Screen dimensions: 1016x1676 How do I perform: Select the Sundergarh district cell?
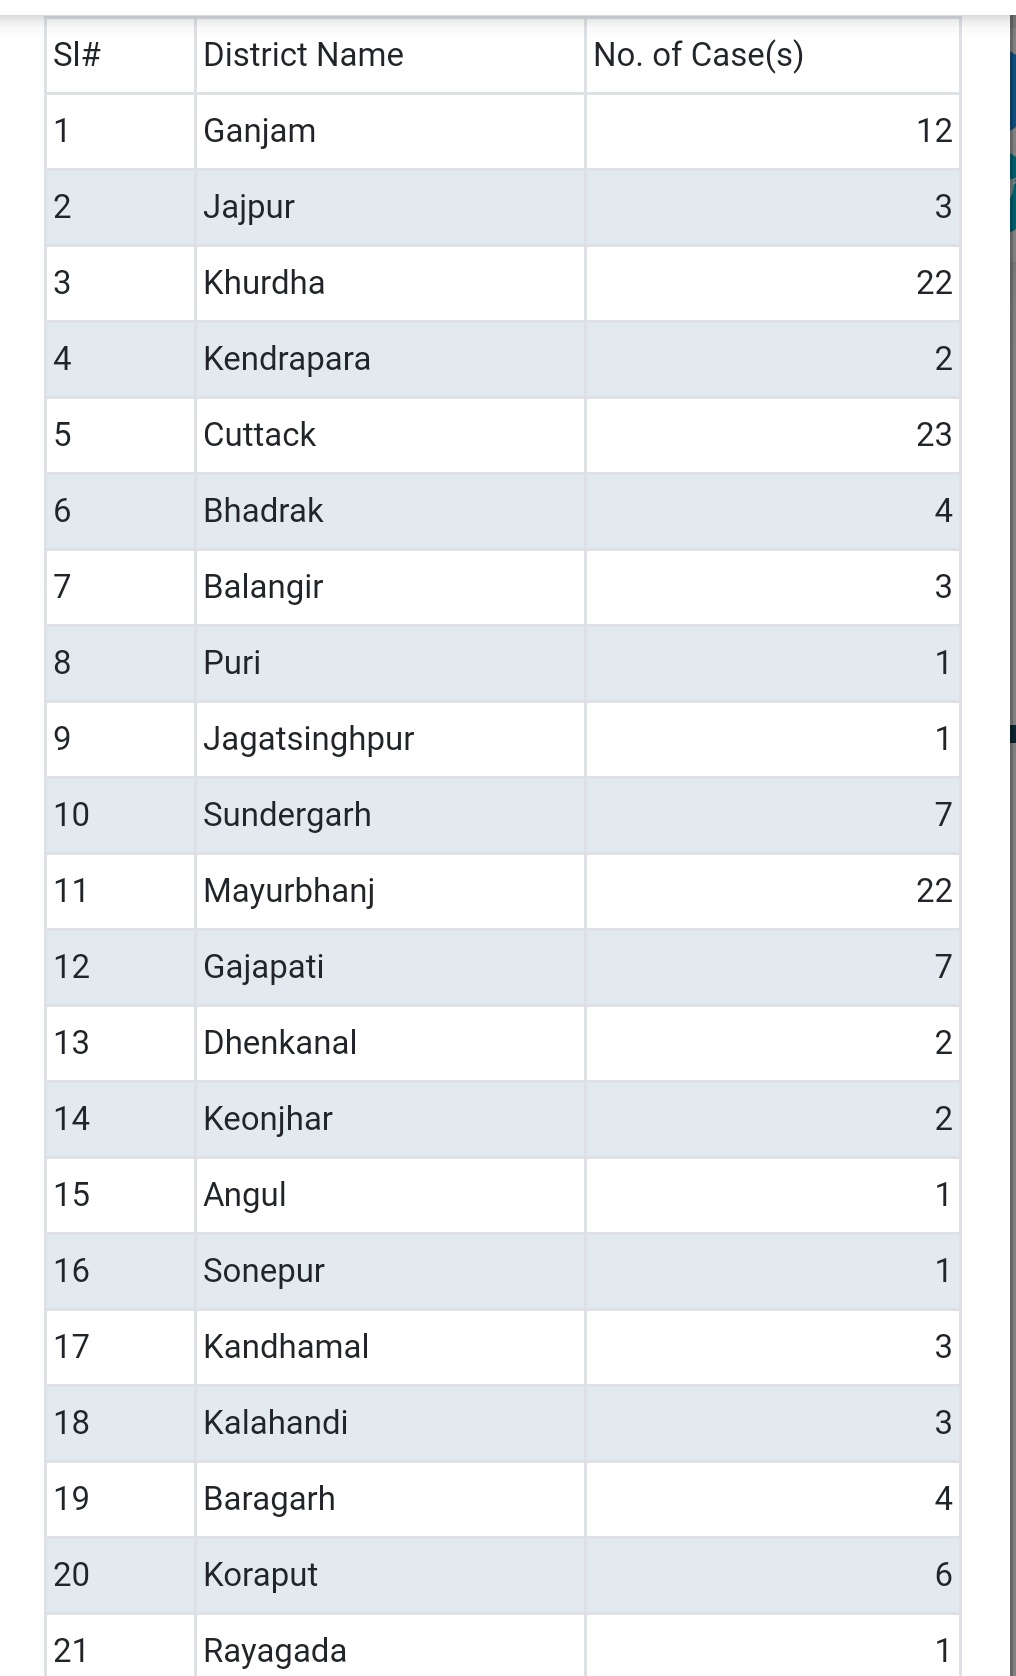287,815
